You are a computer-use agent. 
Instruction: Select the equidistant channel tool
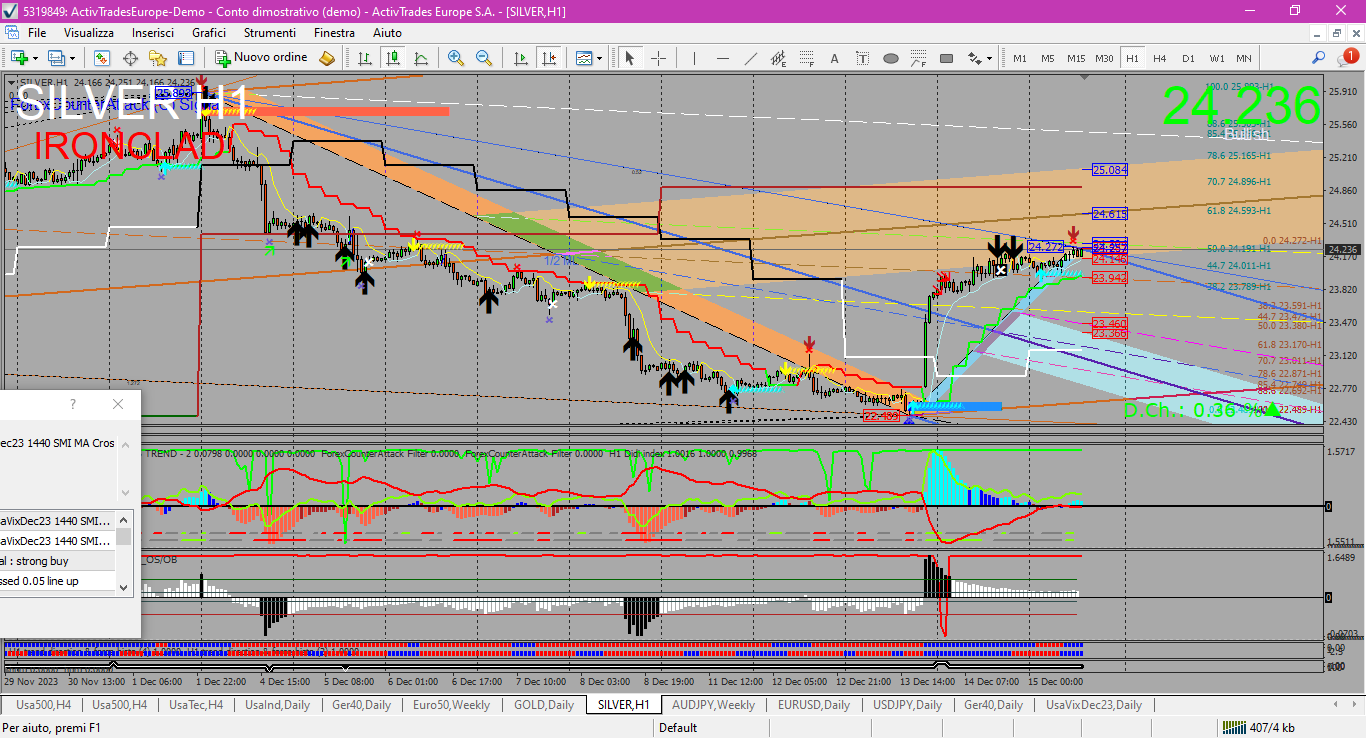[779, 58]
